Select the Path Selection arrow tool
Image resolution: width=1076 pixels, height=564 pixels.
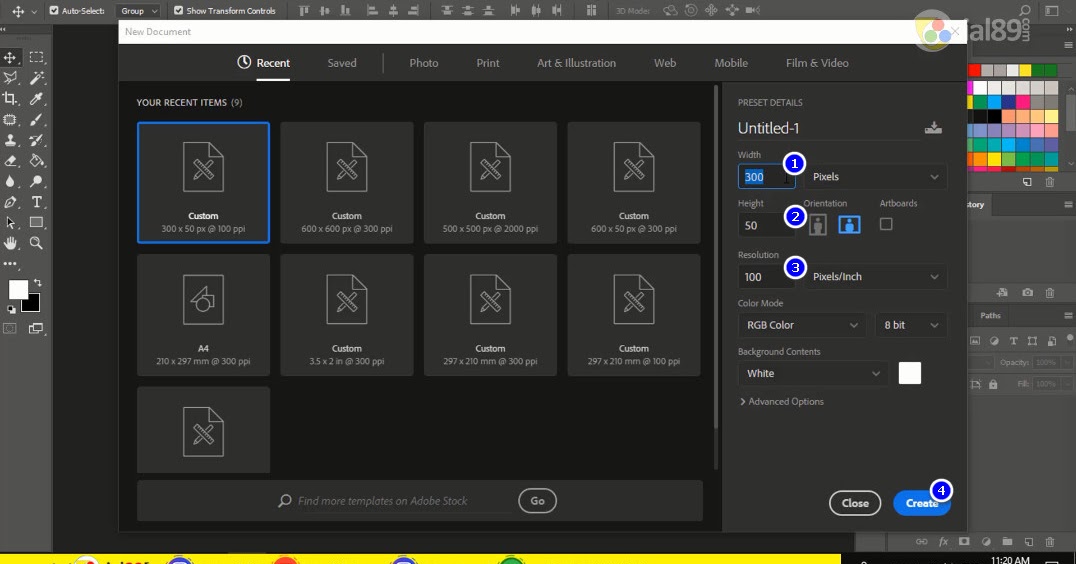point(10,223)
